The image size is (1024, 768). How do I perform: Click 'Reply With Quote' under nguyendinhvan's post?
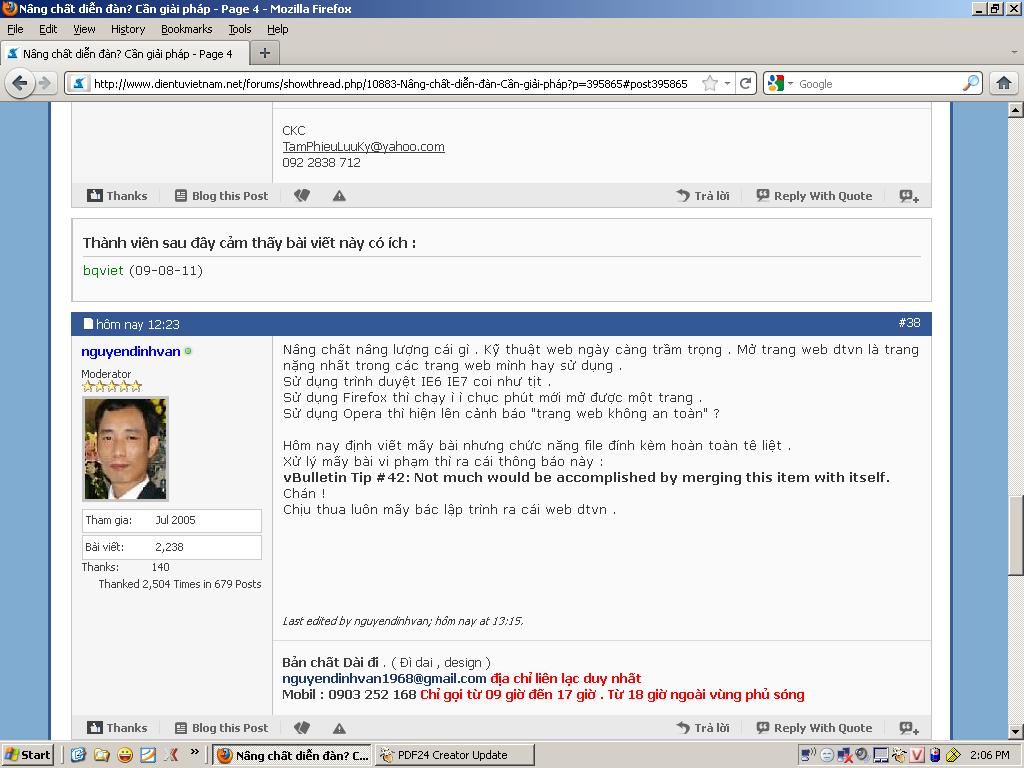coord(814,728)
